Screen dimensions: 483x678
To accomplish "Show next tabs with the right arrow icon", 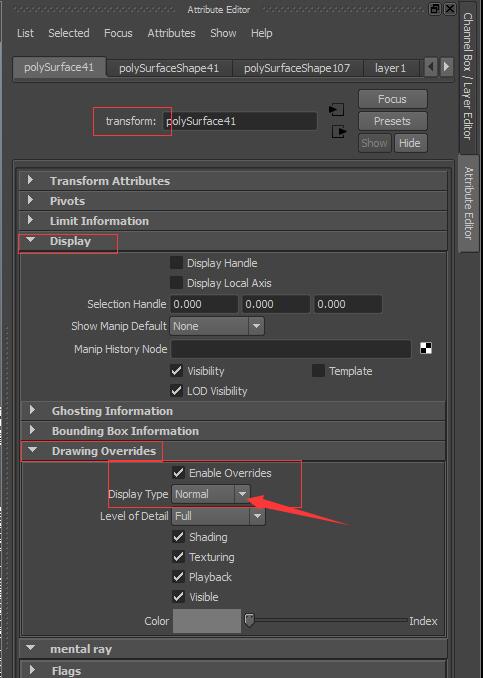I will pyautogui.click(x=447, y=67).
